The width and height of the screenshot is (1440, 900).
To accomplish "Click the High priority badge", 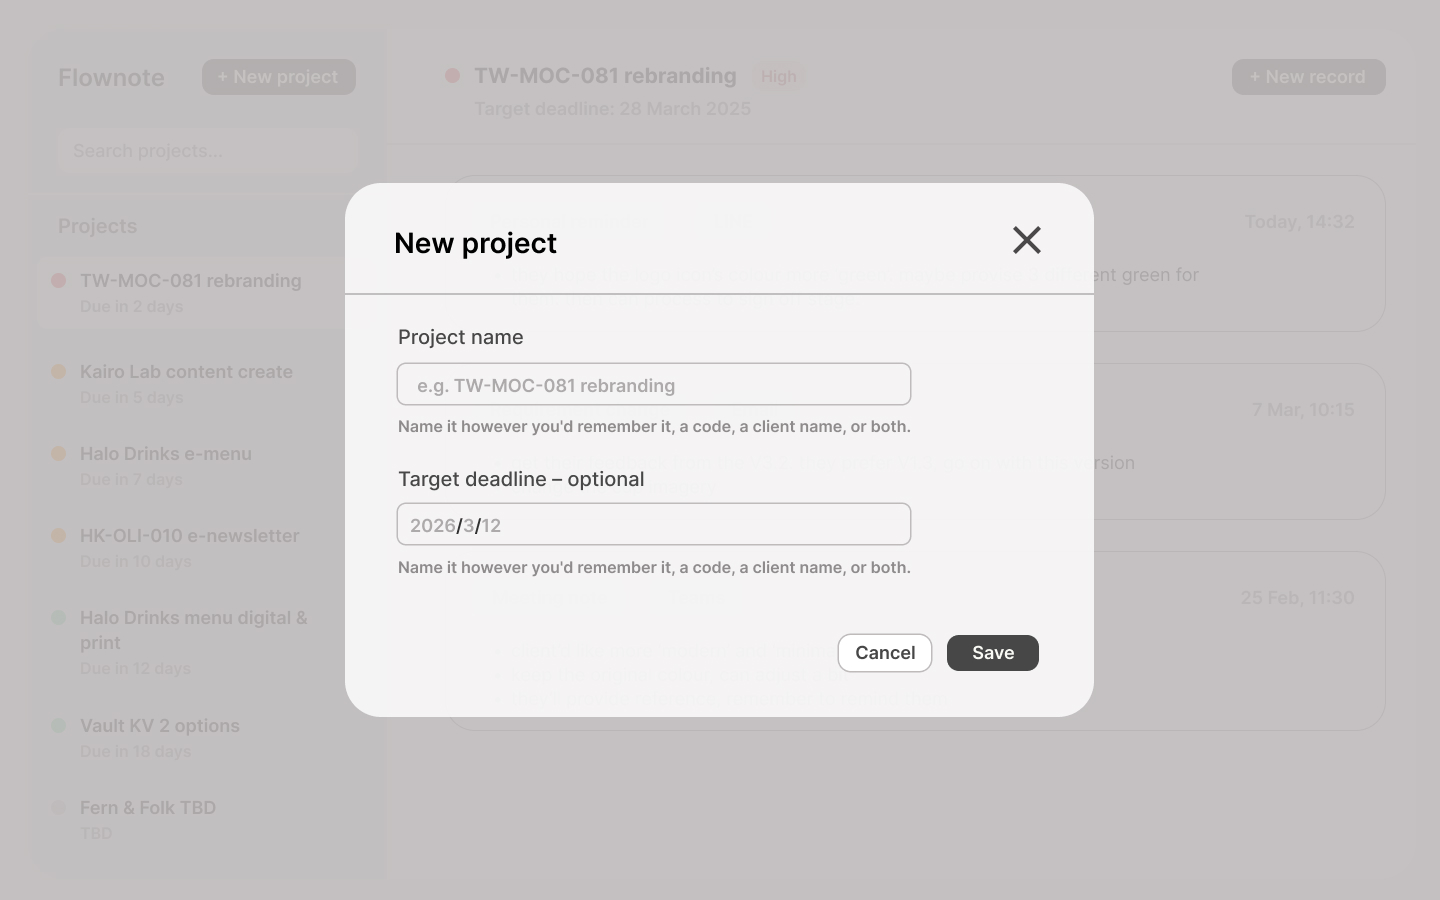I will [x=778, y=77].
